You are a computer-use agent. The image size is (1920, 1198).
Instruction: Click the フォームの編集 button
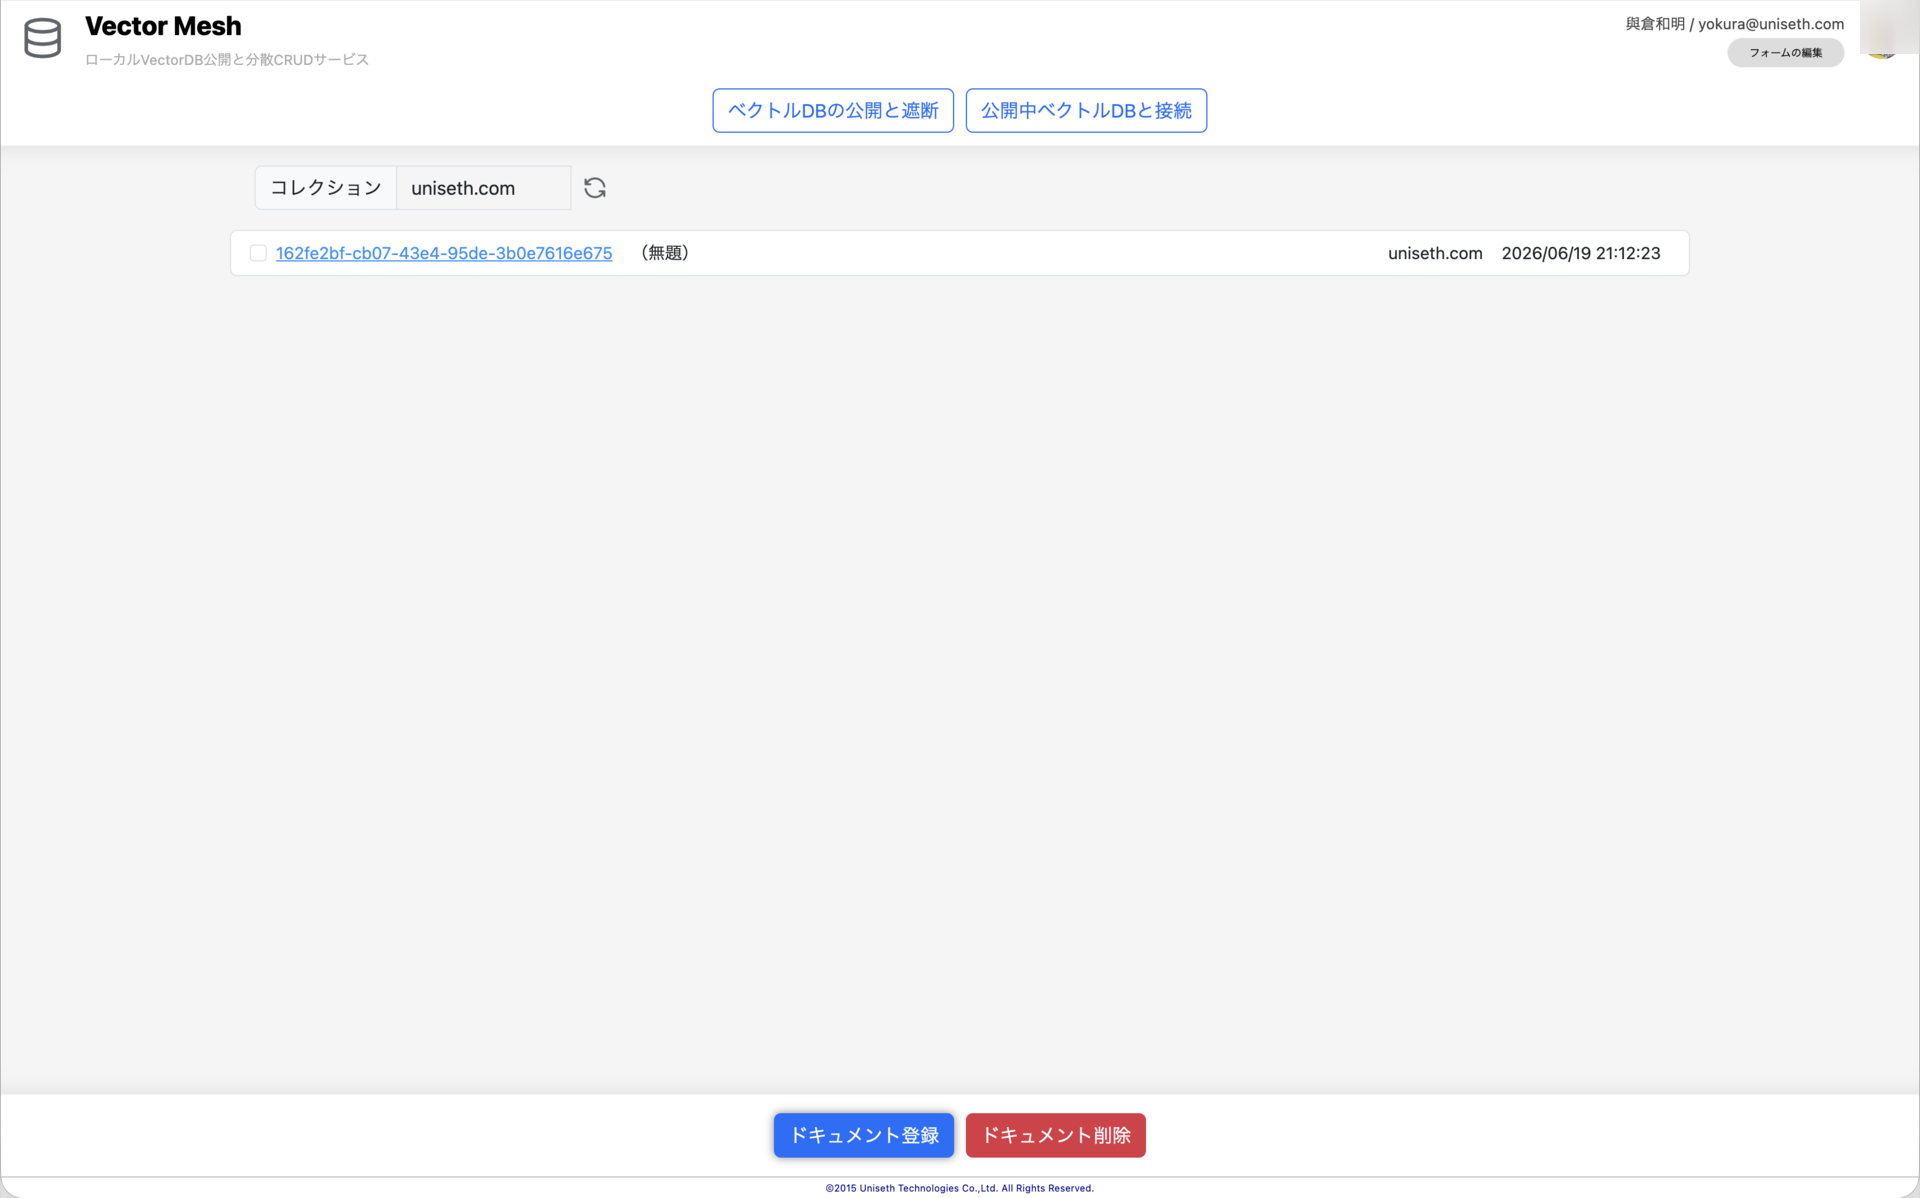click(x=1786, y=53)
